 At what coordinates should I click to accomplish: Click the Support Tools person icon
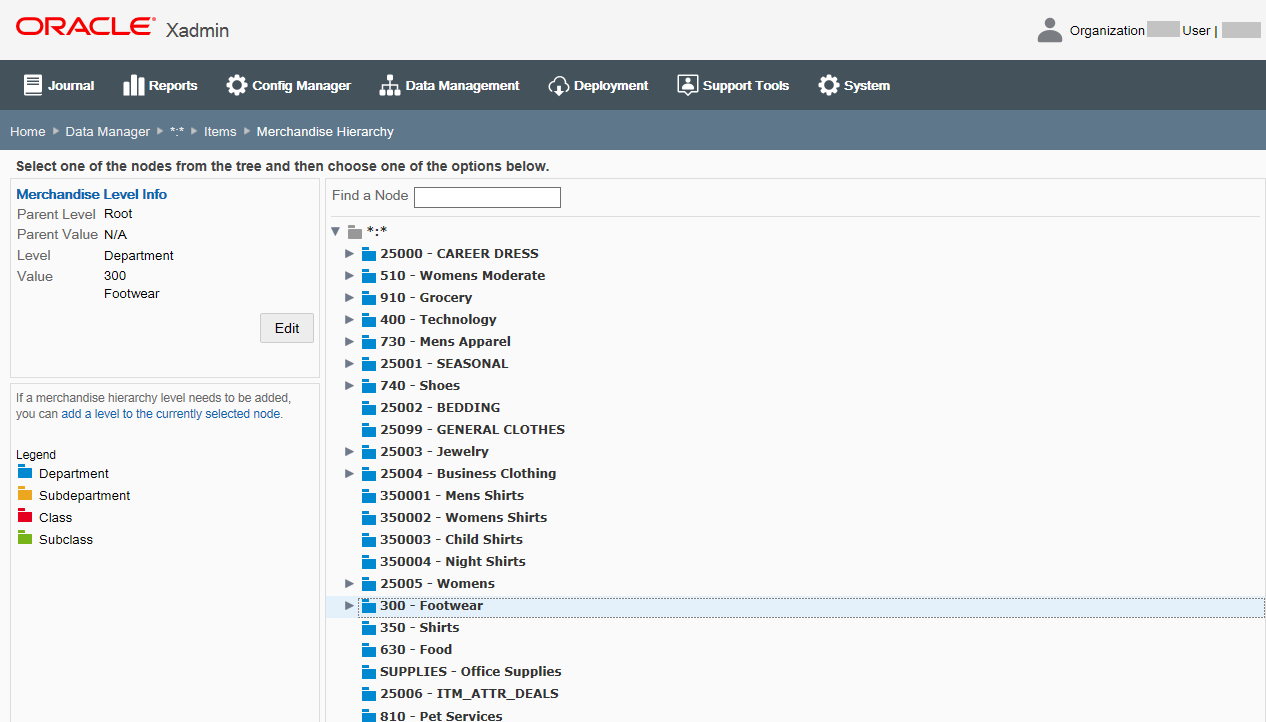pyautogui.click(x=687, y=85)
